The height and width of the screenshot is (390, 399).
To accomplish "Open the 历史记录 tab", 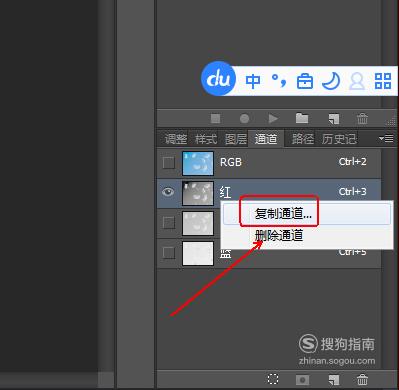I will 339,139.
